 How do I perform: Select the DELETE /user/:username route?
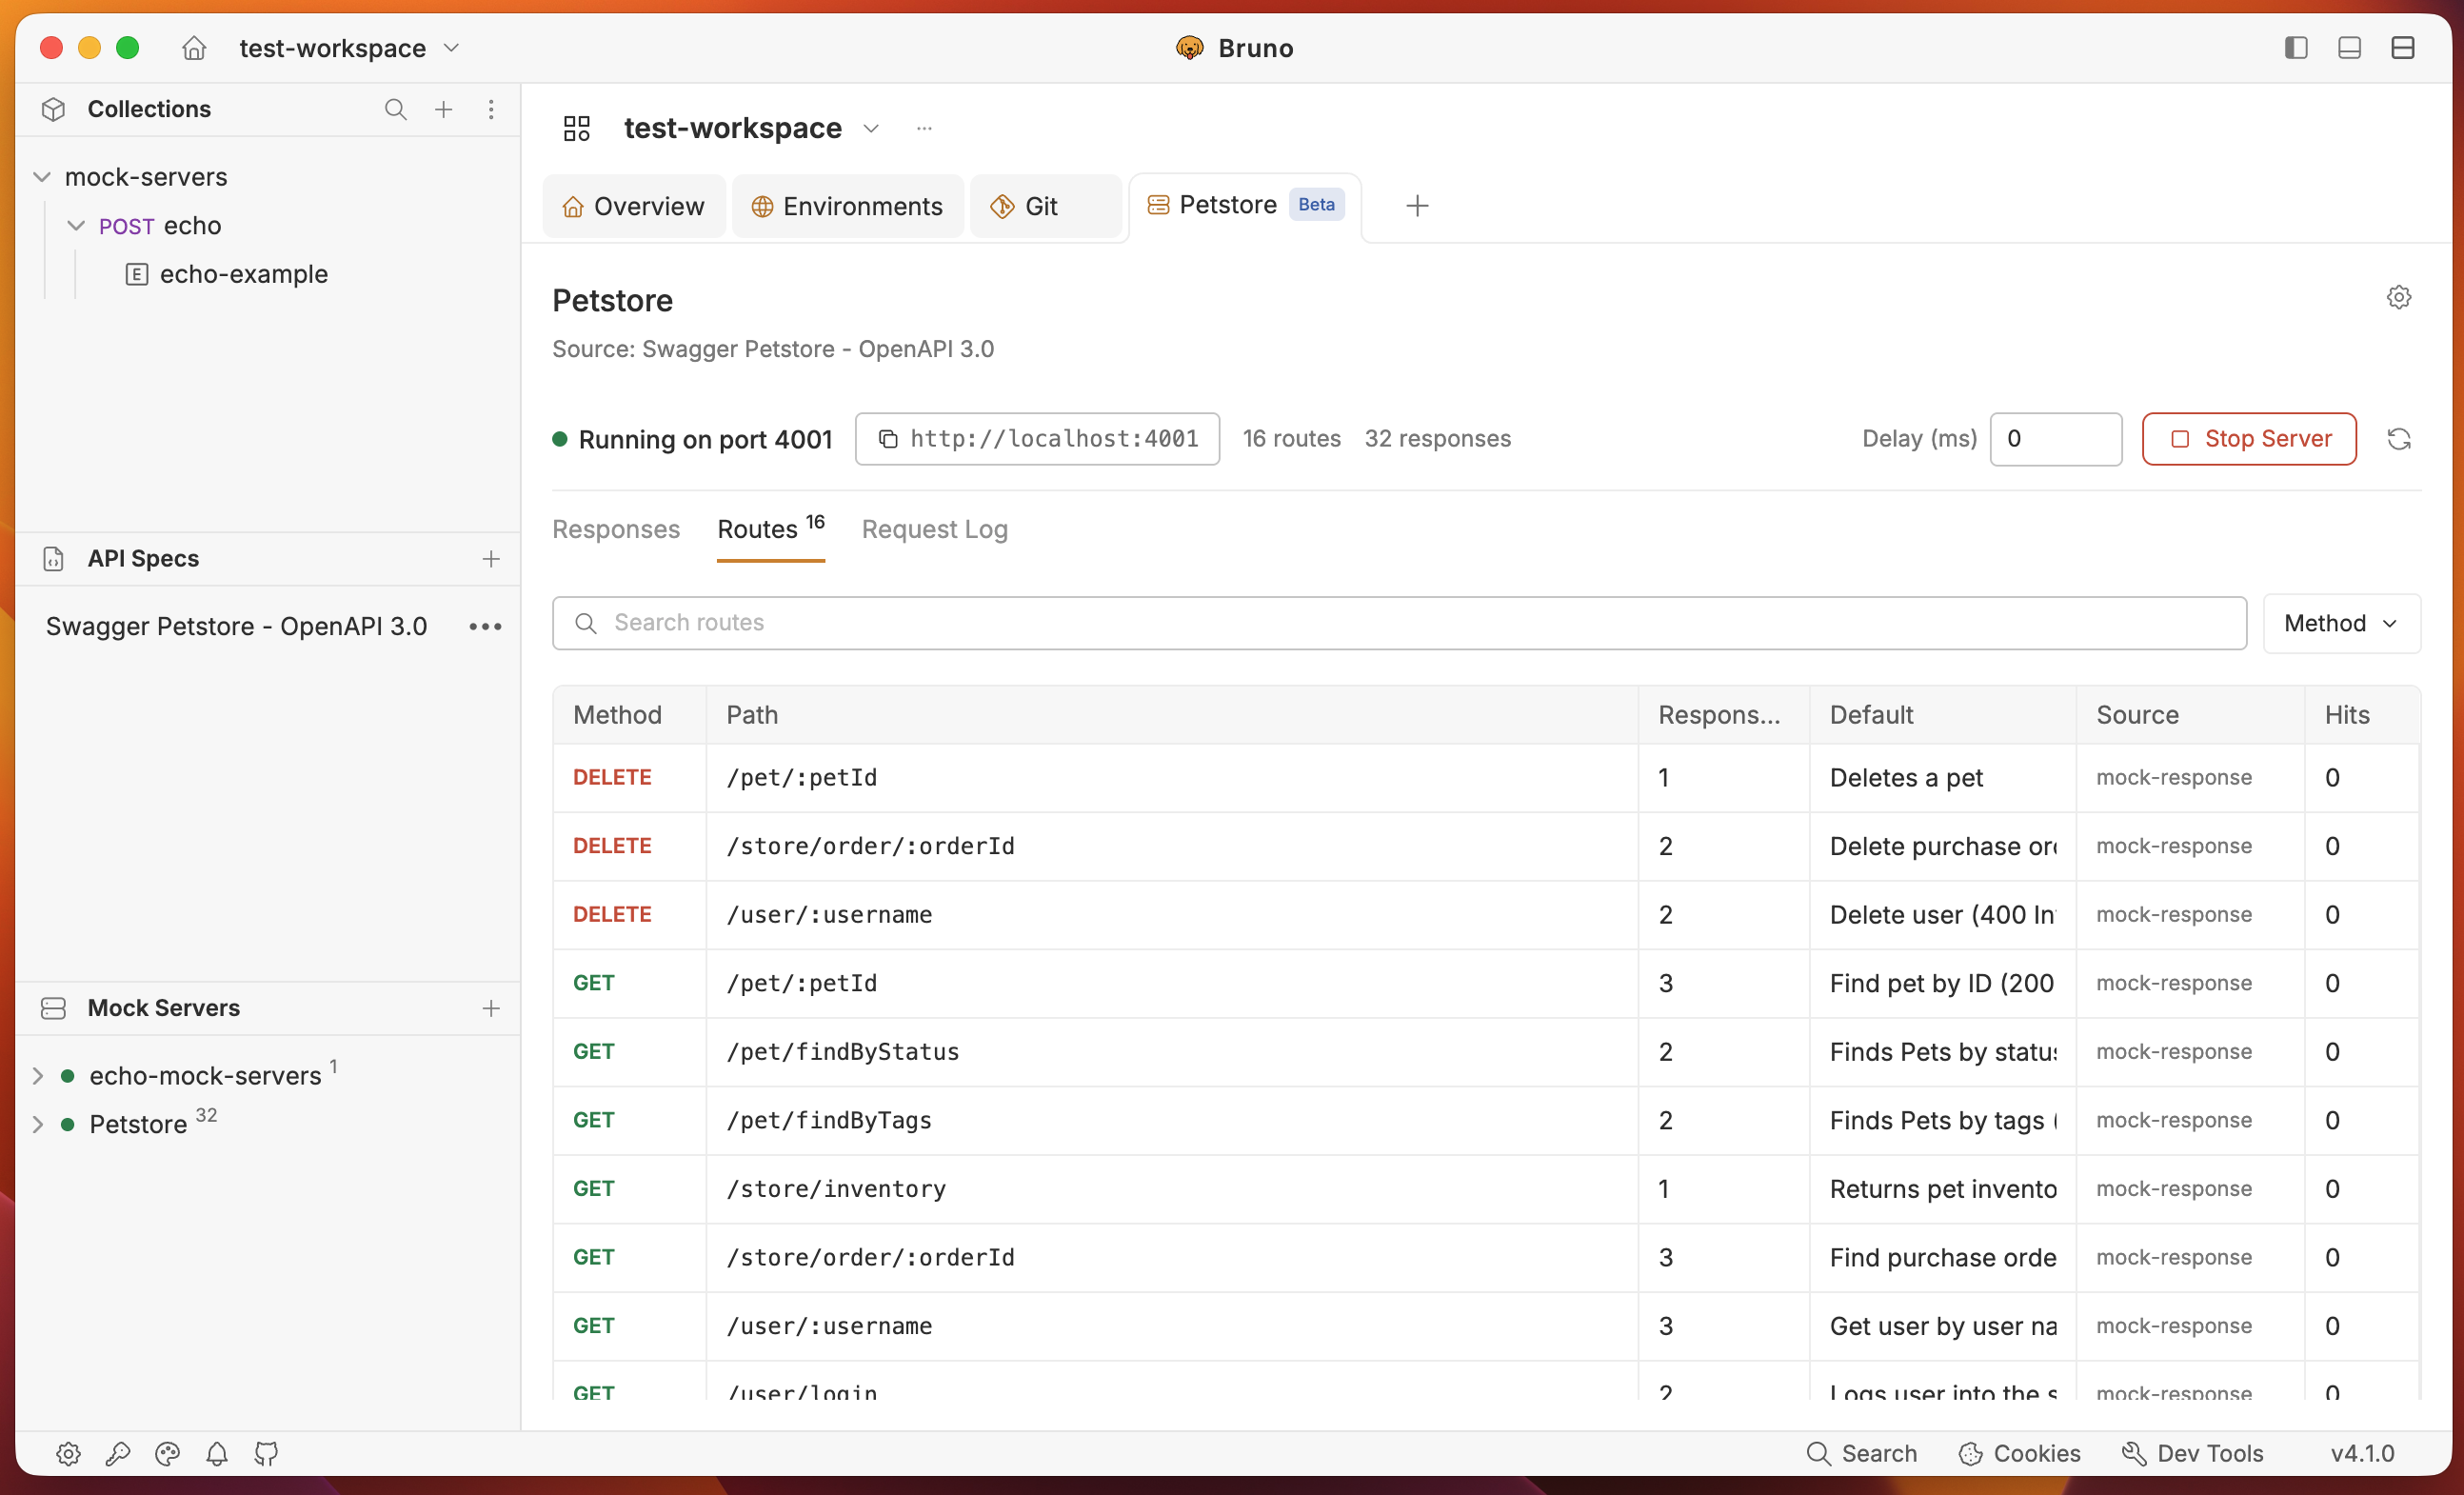(1486, 915)
